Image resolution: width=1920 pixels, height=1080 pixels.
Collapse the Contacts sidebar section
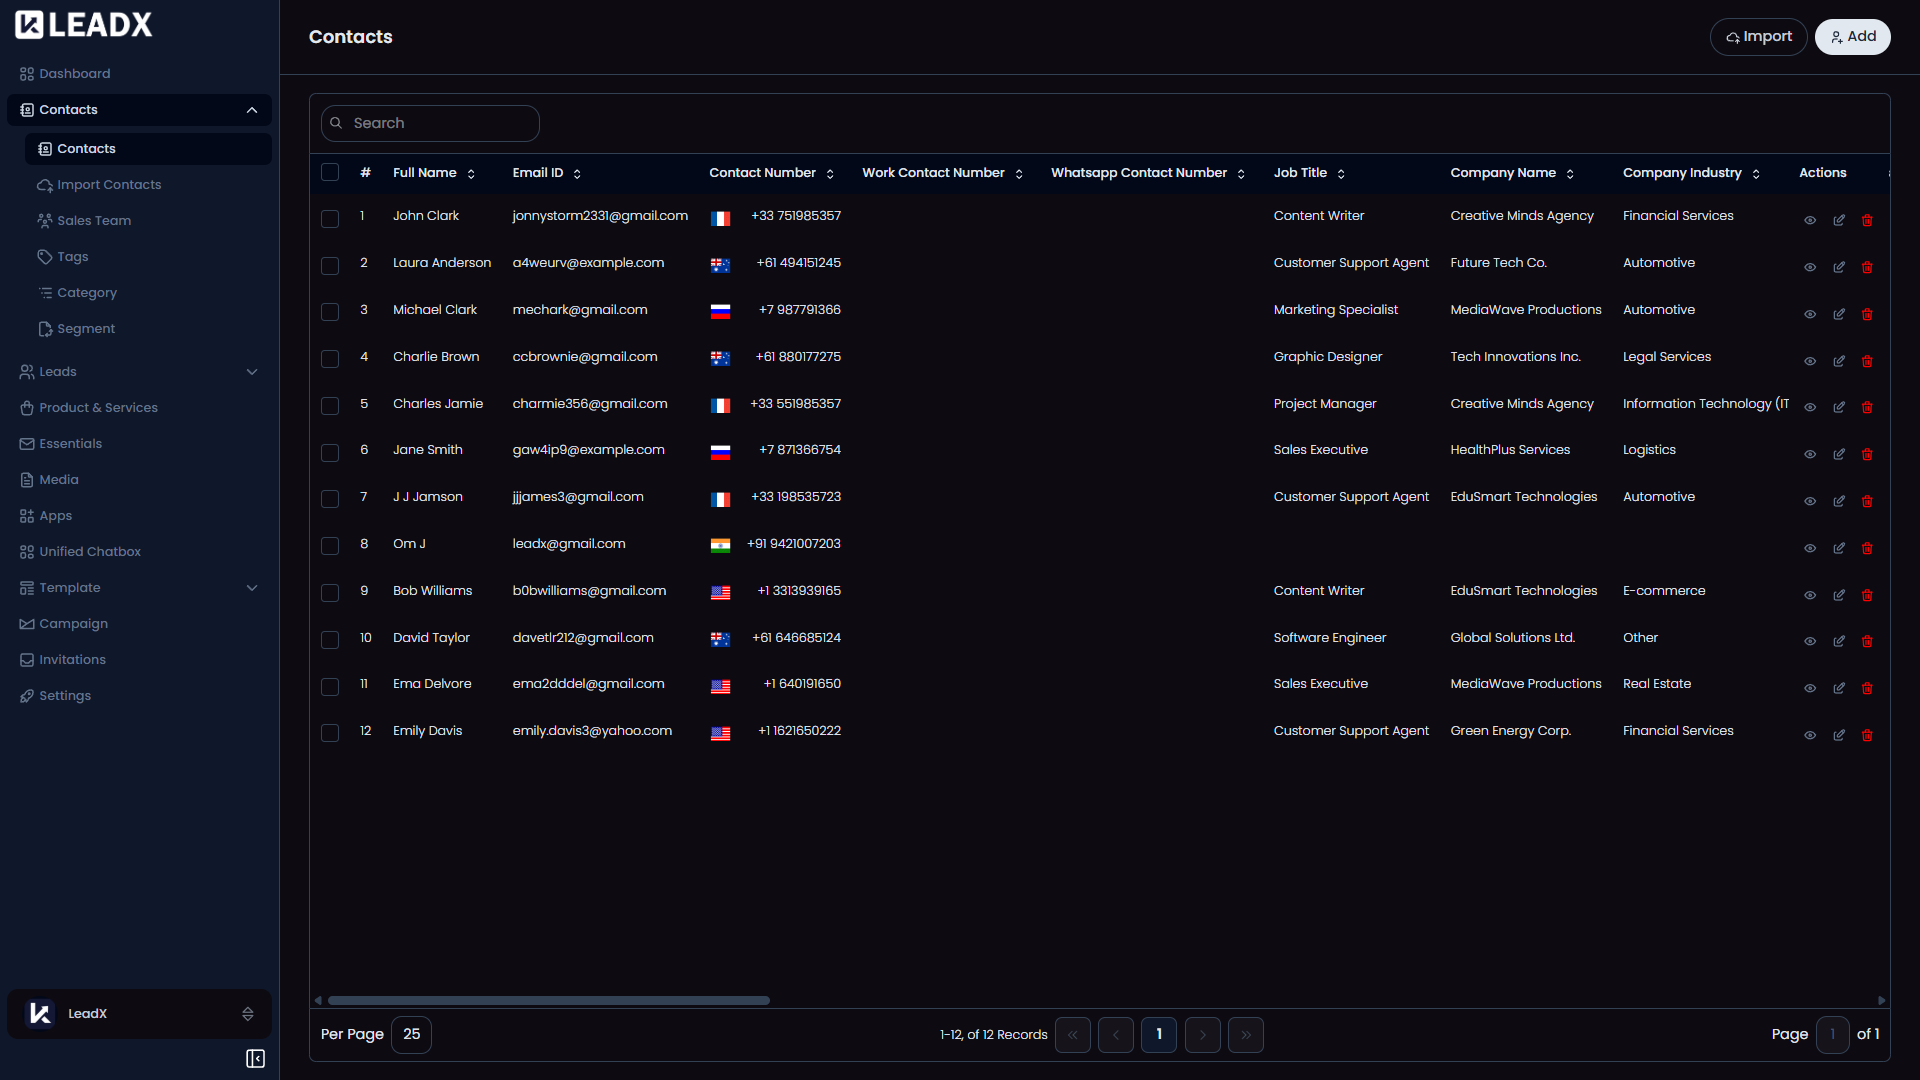252,109
